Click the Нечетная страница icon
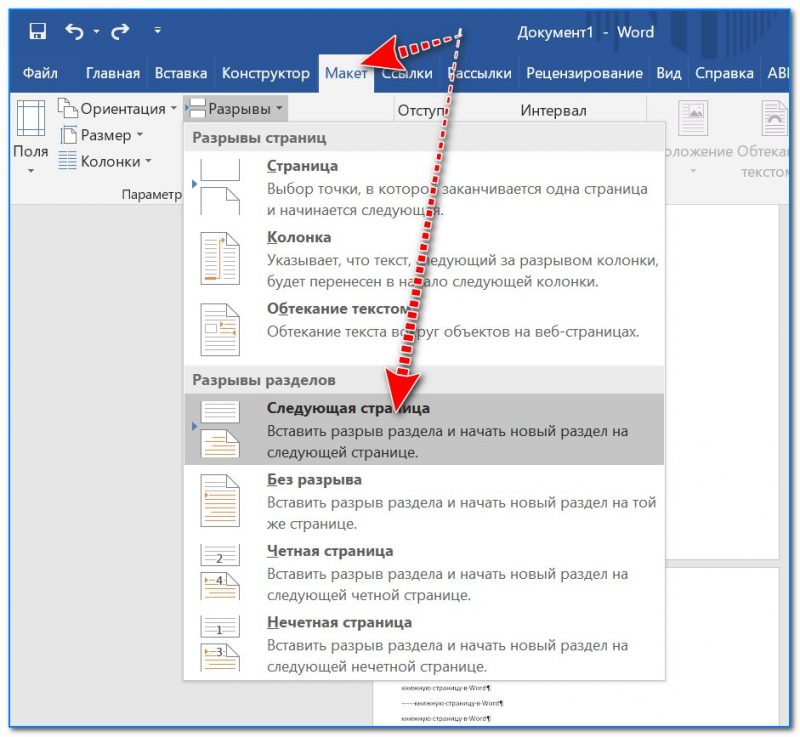Image resolution: width=800 pixels, height=737 pixels. coord(220,643)
